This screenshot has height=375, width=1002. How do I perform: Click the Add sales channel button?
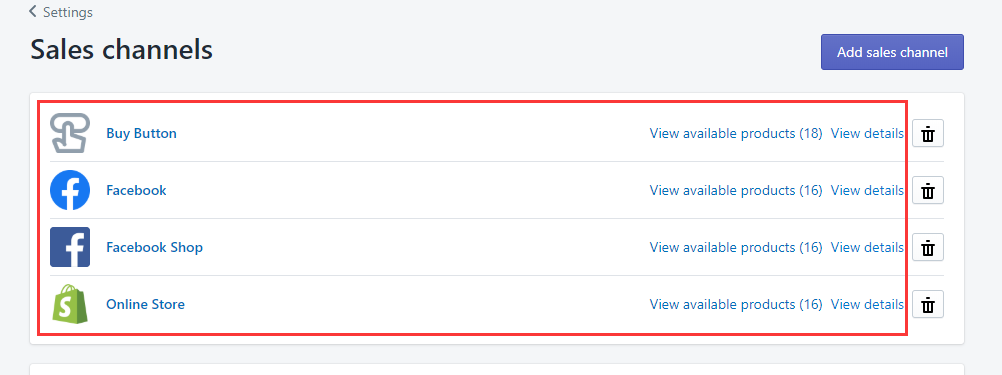(x=892, y=52)
